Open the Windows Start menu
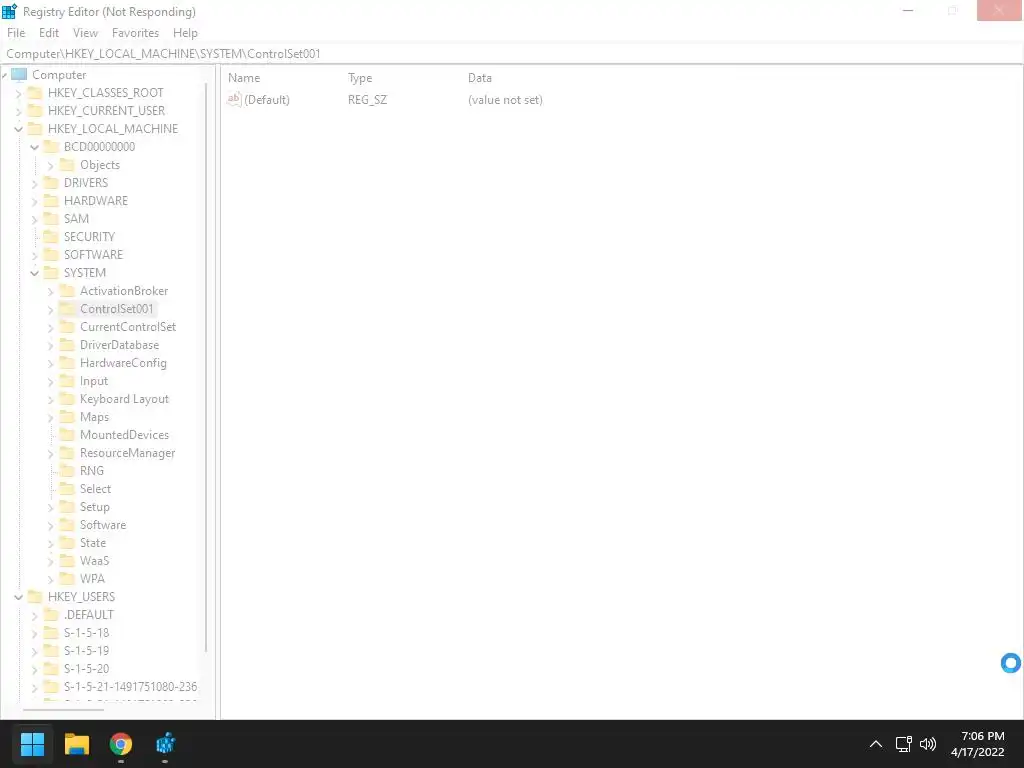1024x768 pixels. tap(32, 744)
